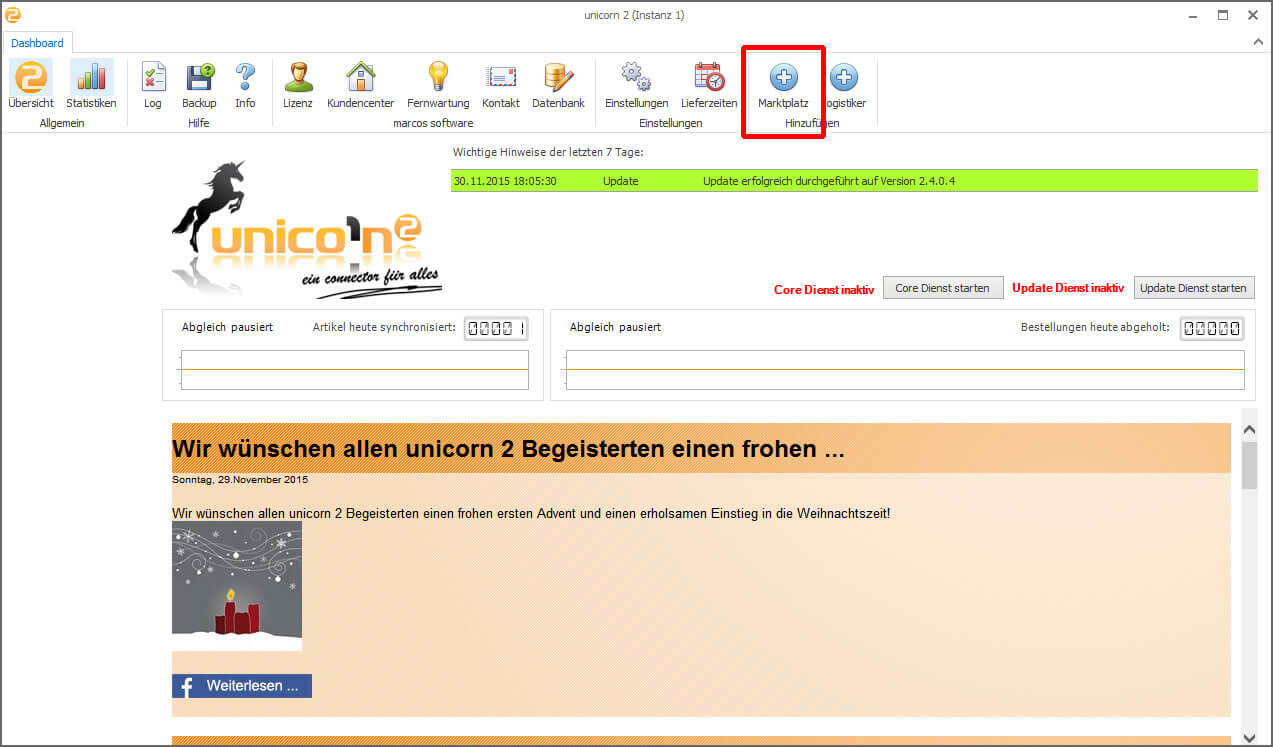The width and height of the screenshot is (1273, 747).
Task: Click the Core Dienst starten button
Action: pos(942,288)
